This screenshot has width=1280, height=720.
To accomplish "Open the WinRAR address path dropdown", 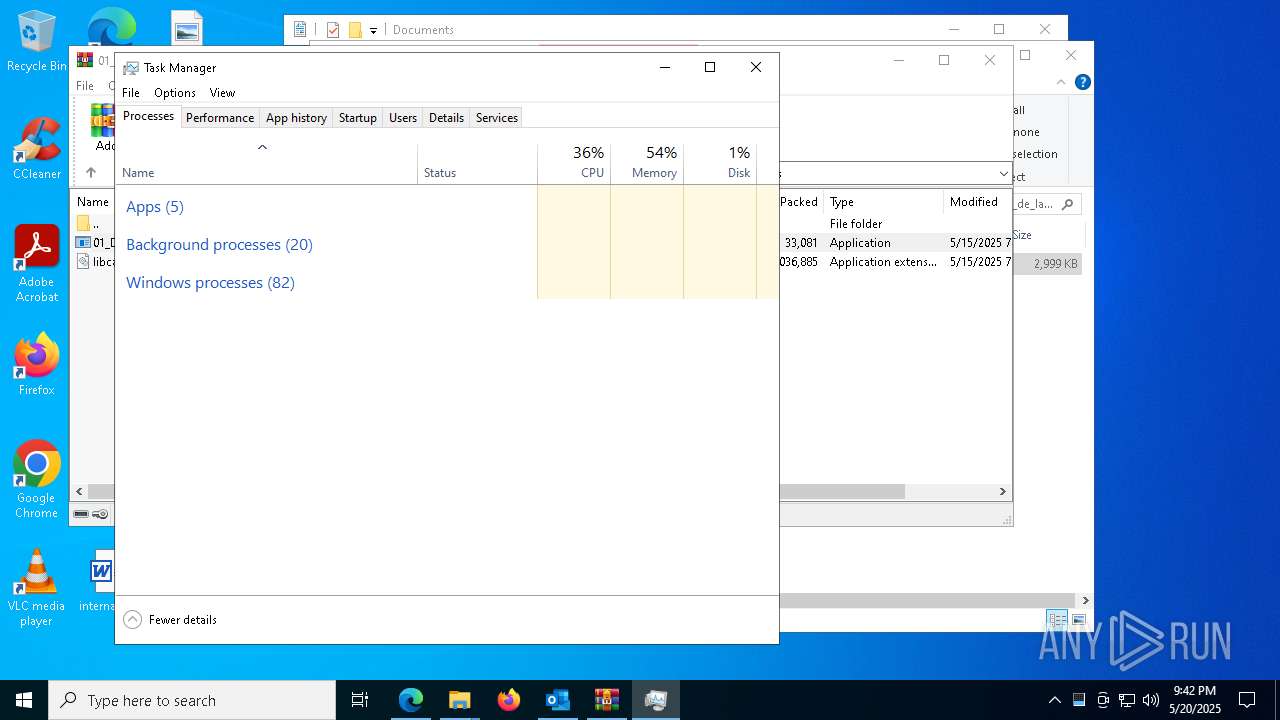I will 1003,174.
